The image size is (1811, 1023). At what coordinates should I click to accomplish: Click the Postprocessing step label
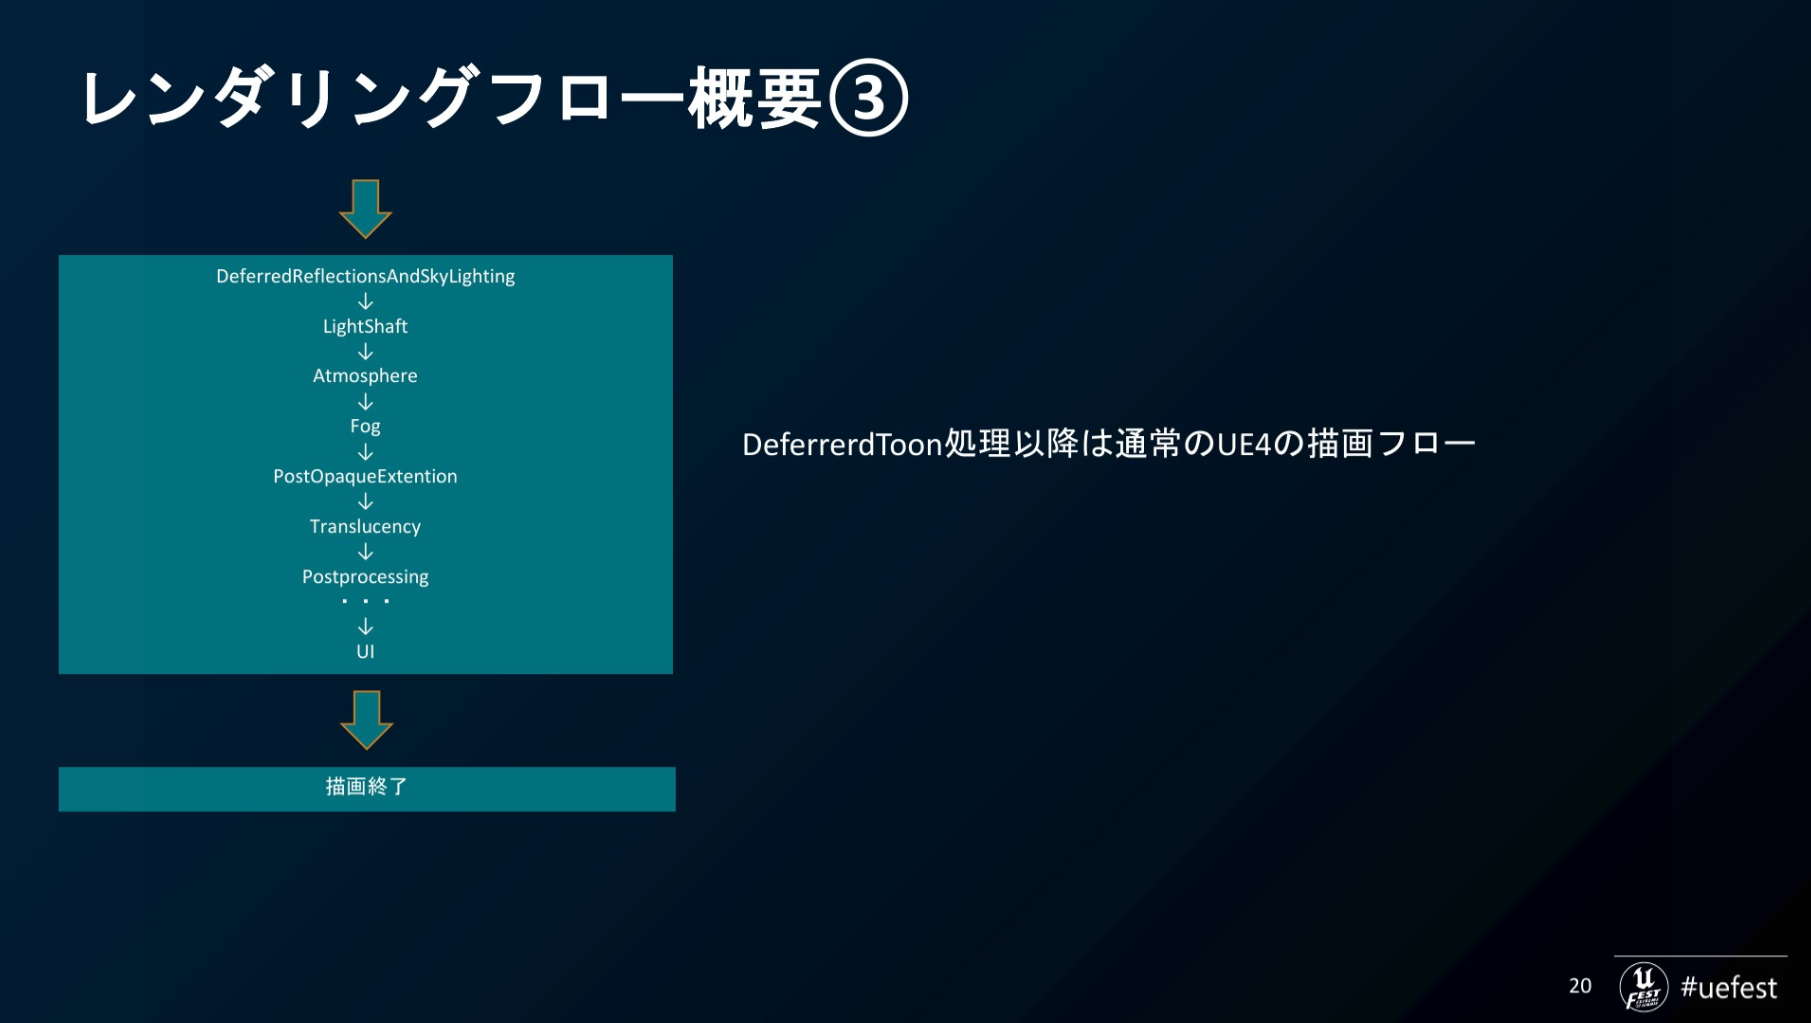pyautogui.click(x=365, y=577)
